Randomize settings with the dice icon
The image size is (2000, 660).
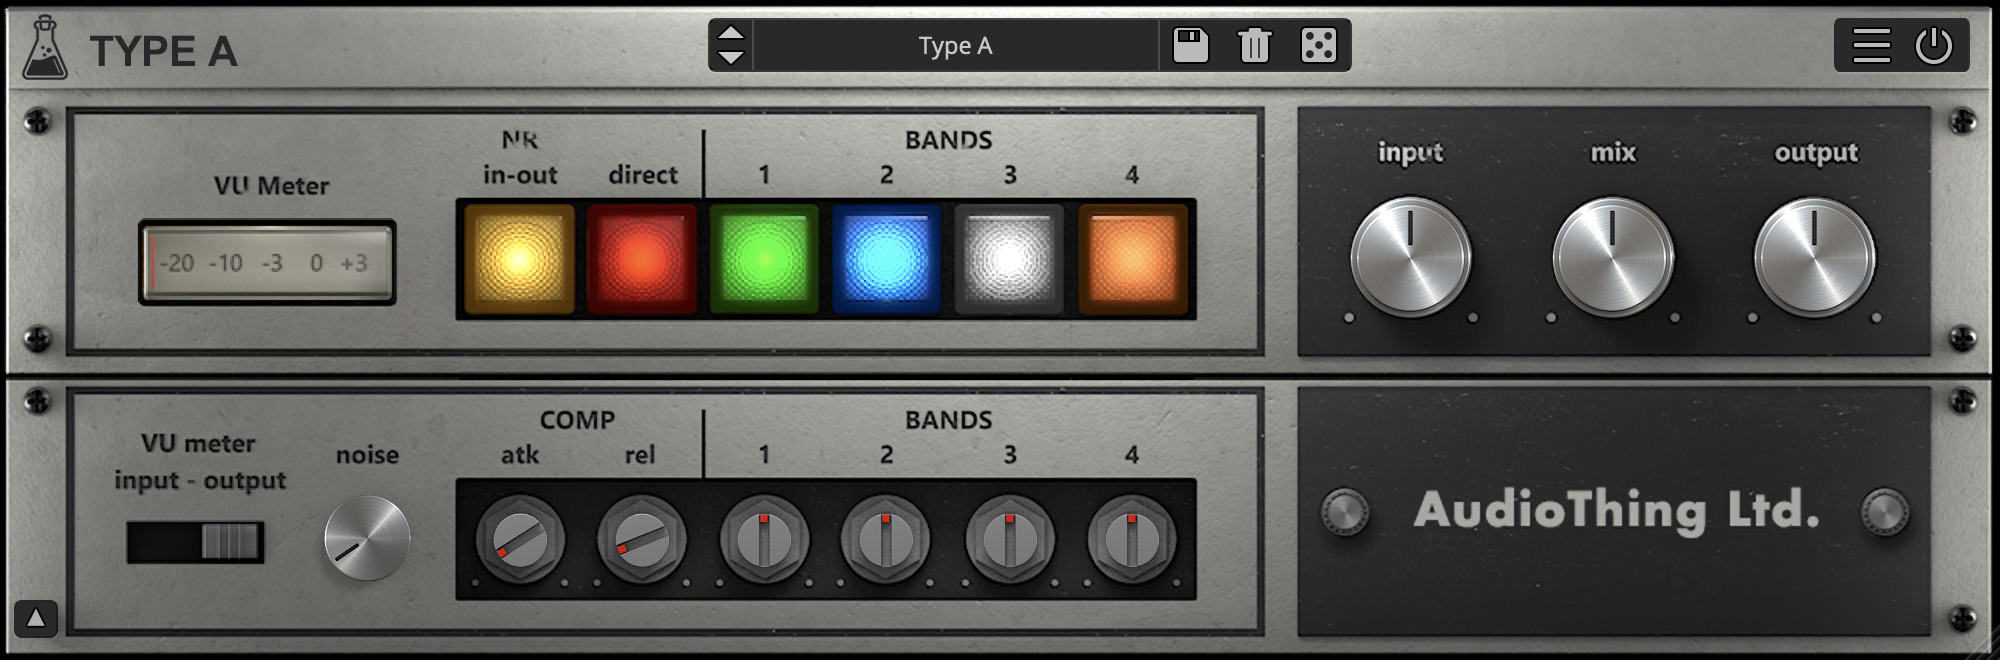tap(1318, 46)
